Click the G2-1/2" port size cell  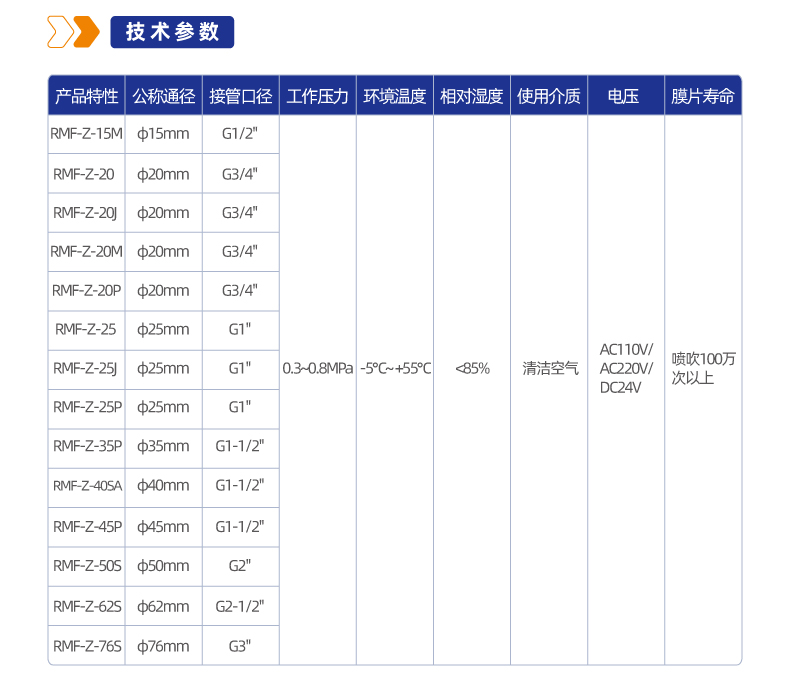point(241,606)
